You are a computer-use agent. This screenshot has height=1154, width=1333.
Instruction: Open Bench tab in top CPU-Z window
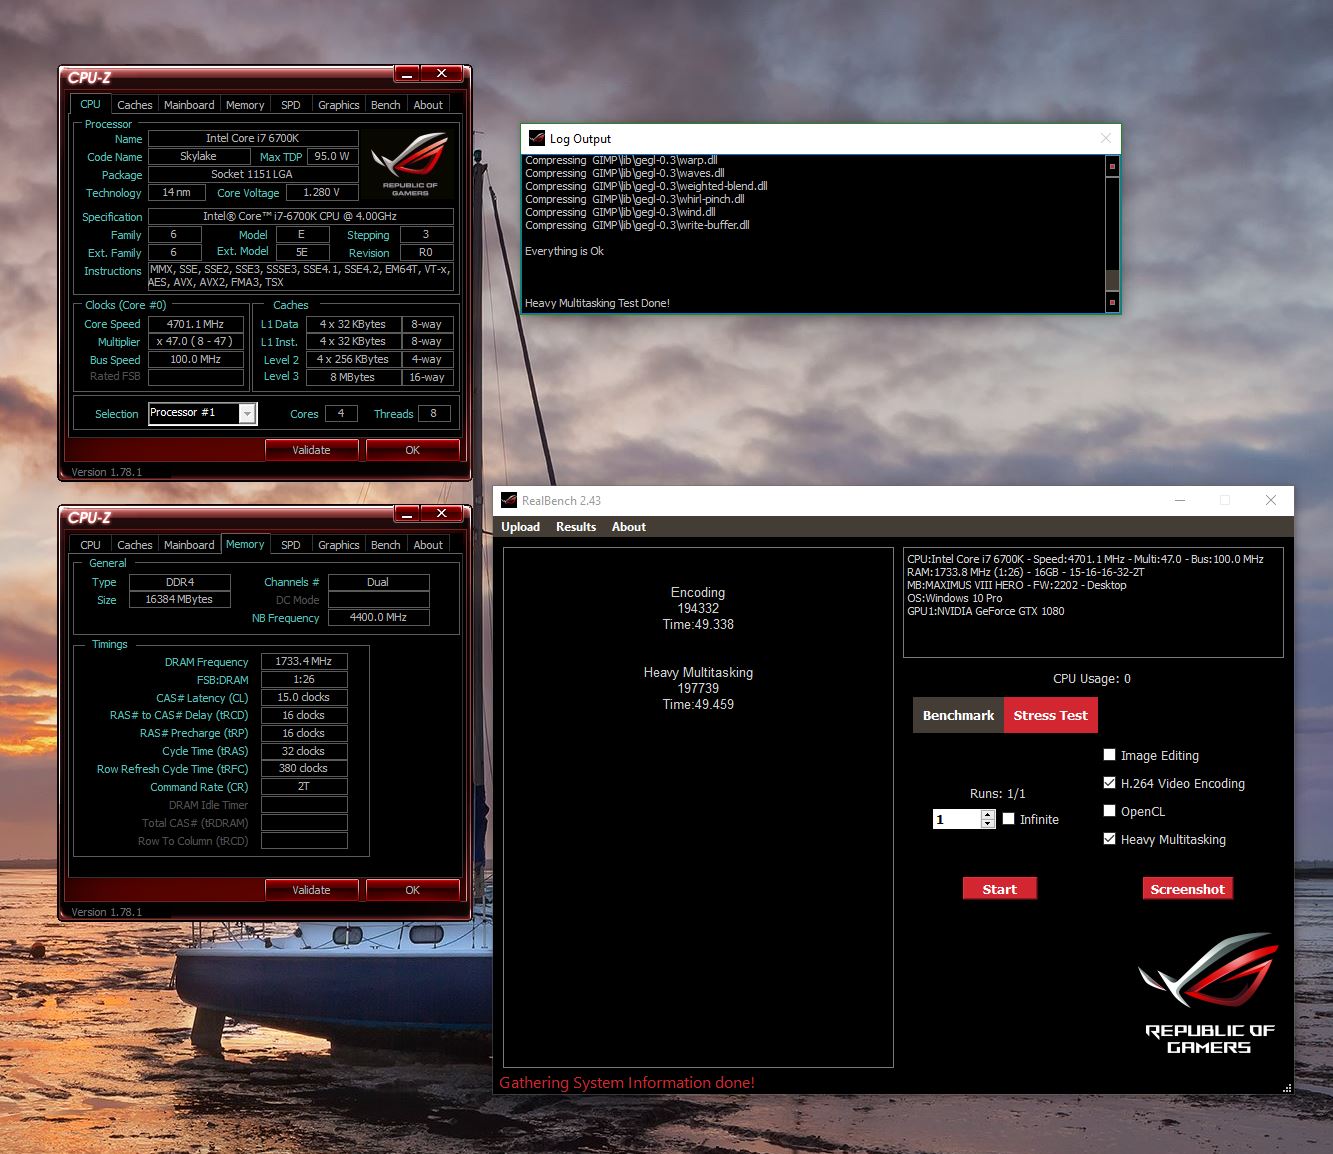[x=385, y=105]
